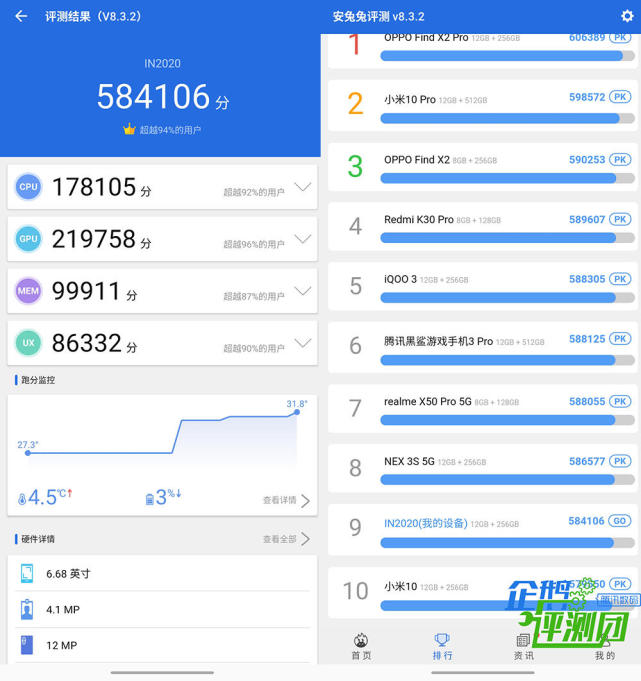
Task: Tap 3% battery drop value
Action: [168, 497]
